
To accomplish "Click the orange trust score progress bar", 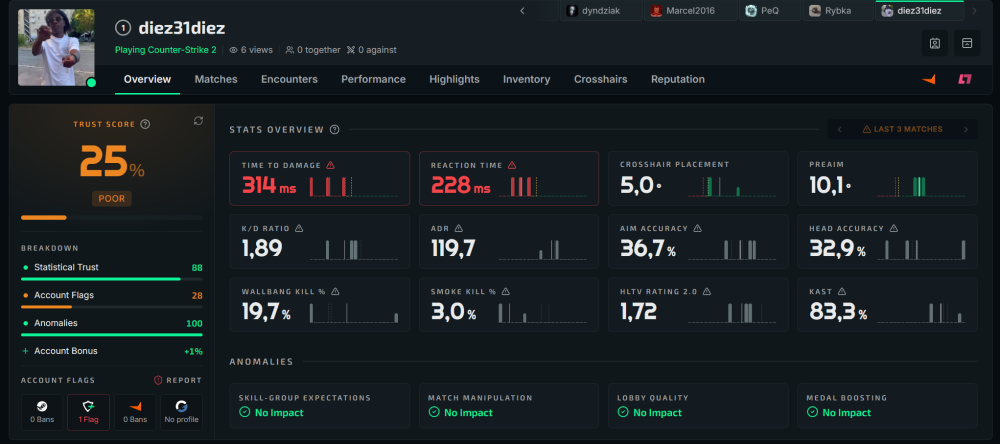I will (x=112, y=218).
